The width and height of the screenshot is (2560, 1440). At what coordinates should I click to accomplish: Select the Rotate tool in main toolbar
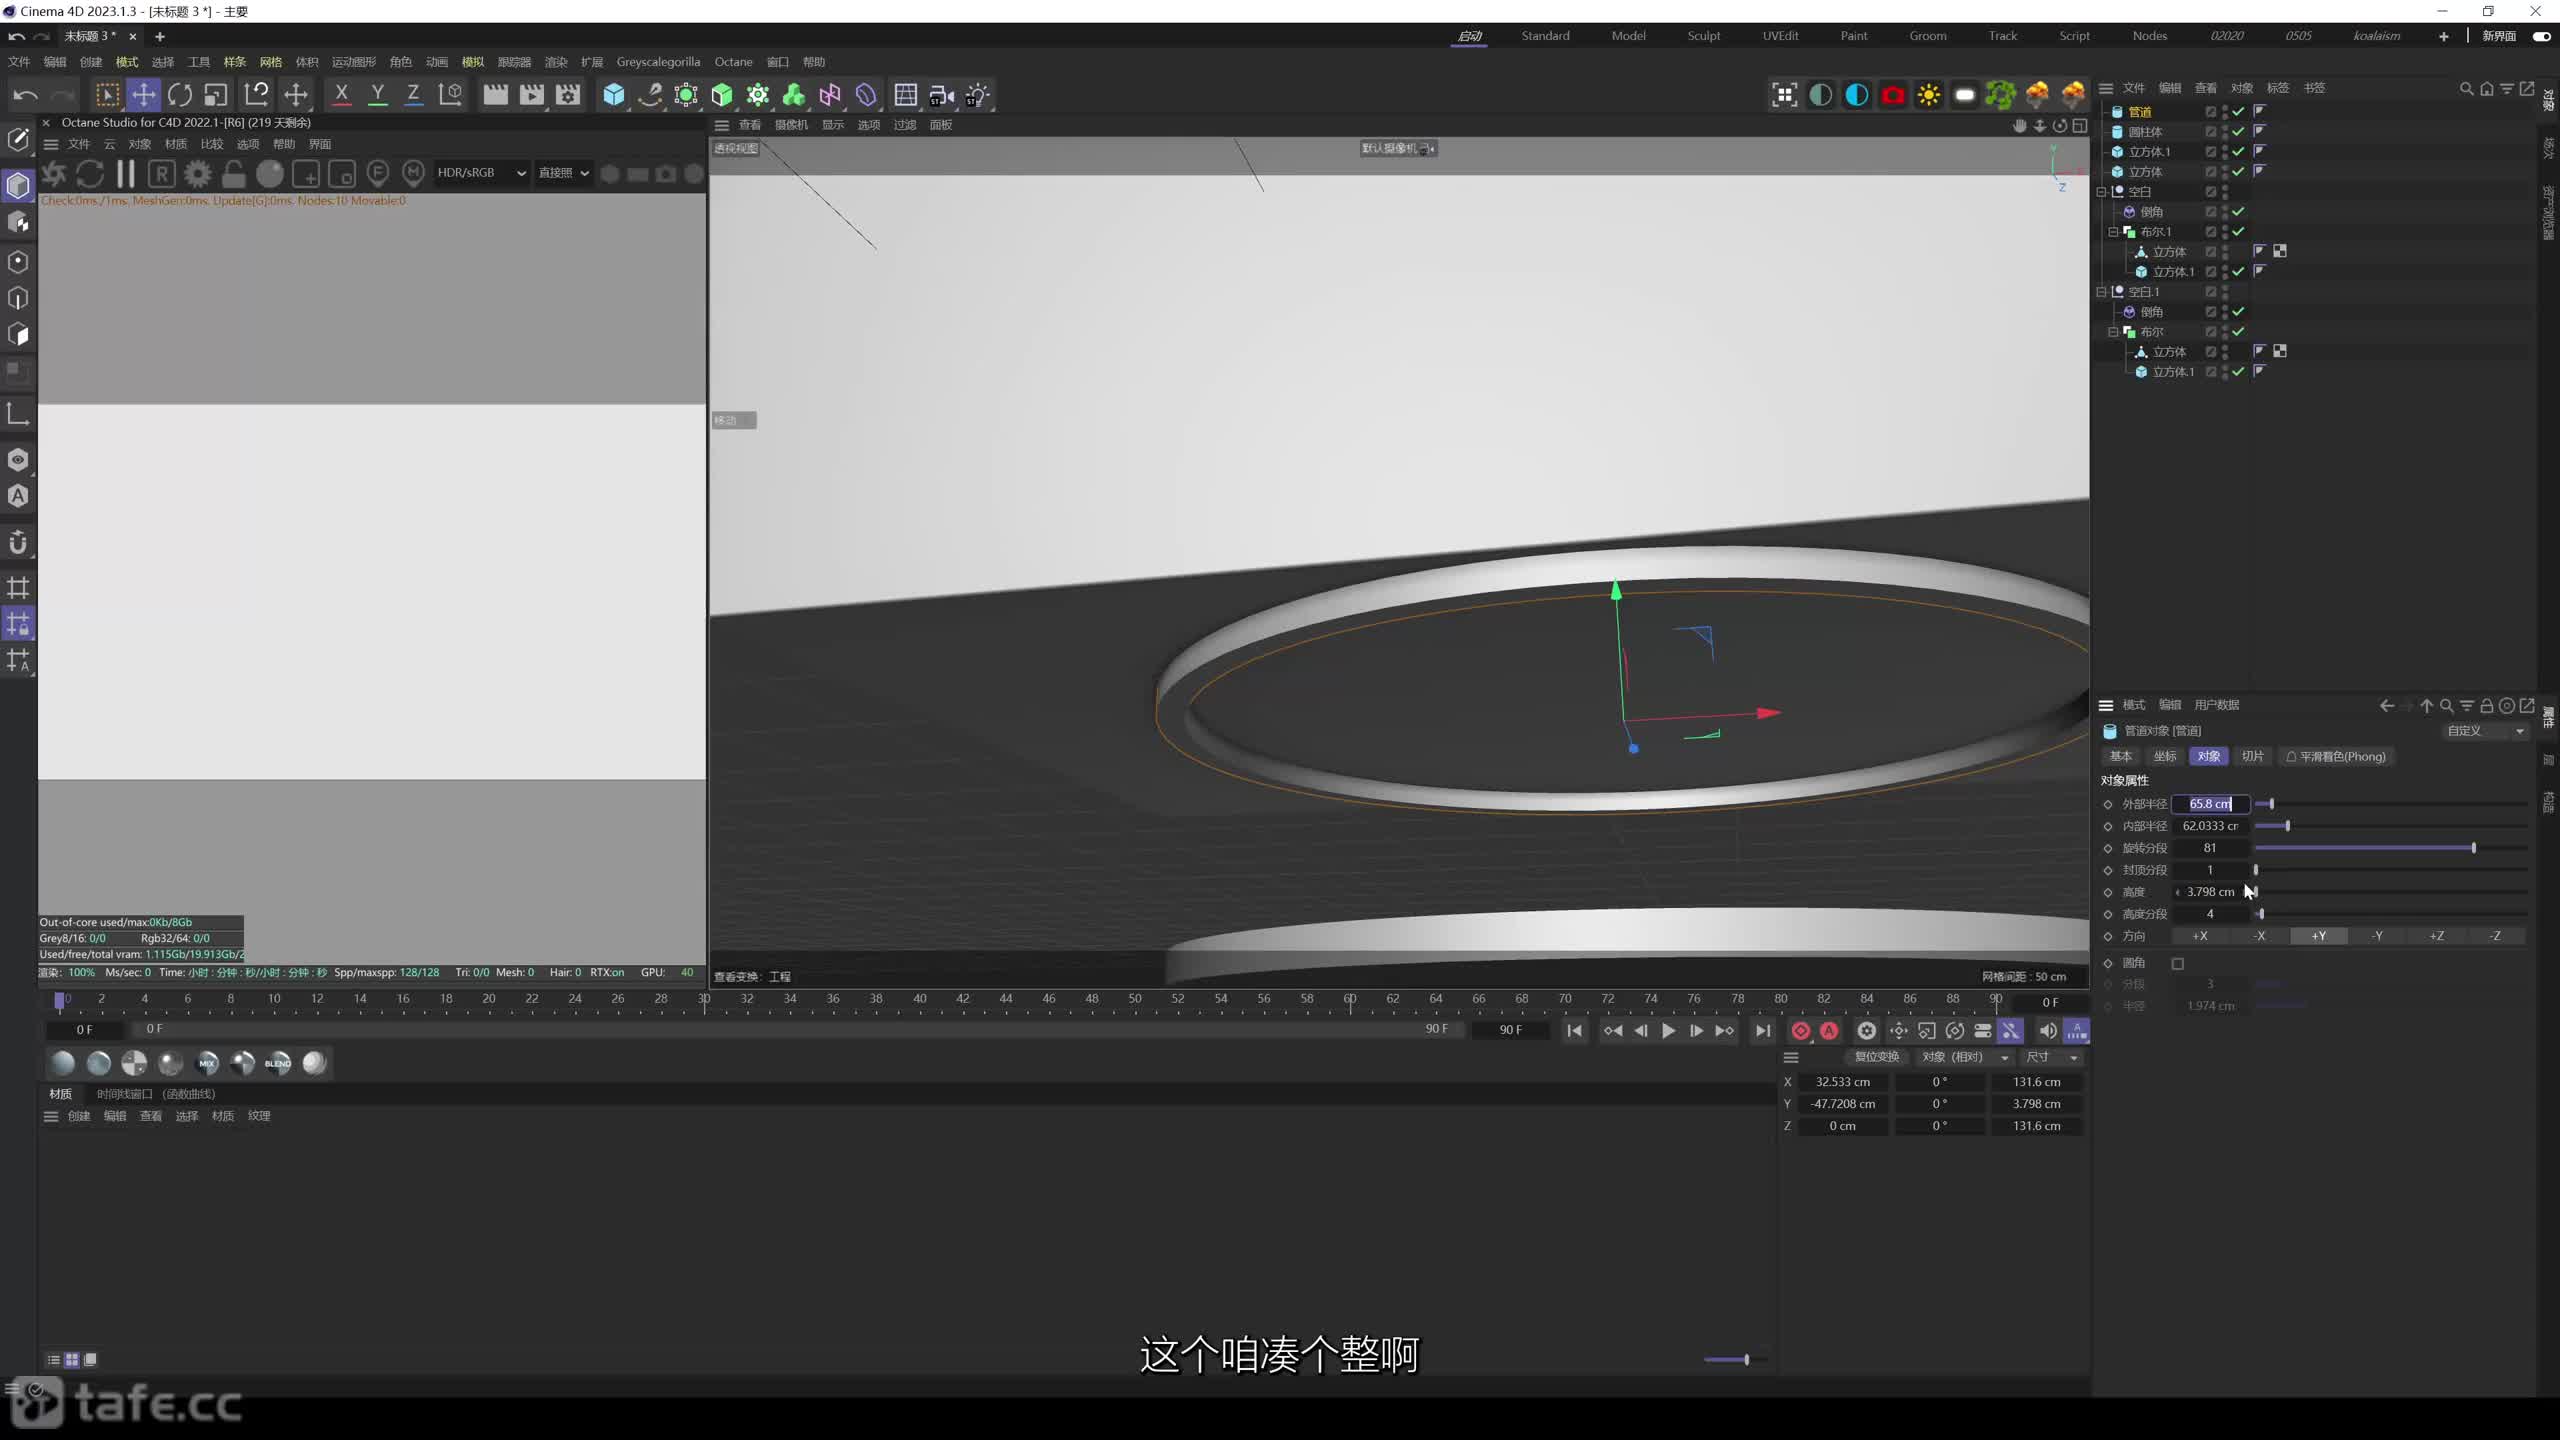tap(180, 95)
